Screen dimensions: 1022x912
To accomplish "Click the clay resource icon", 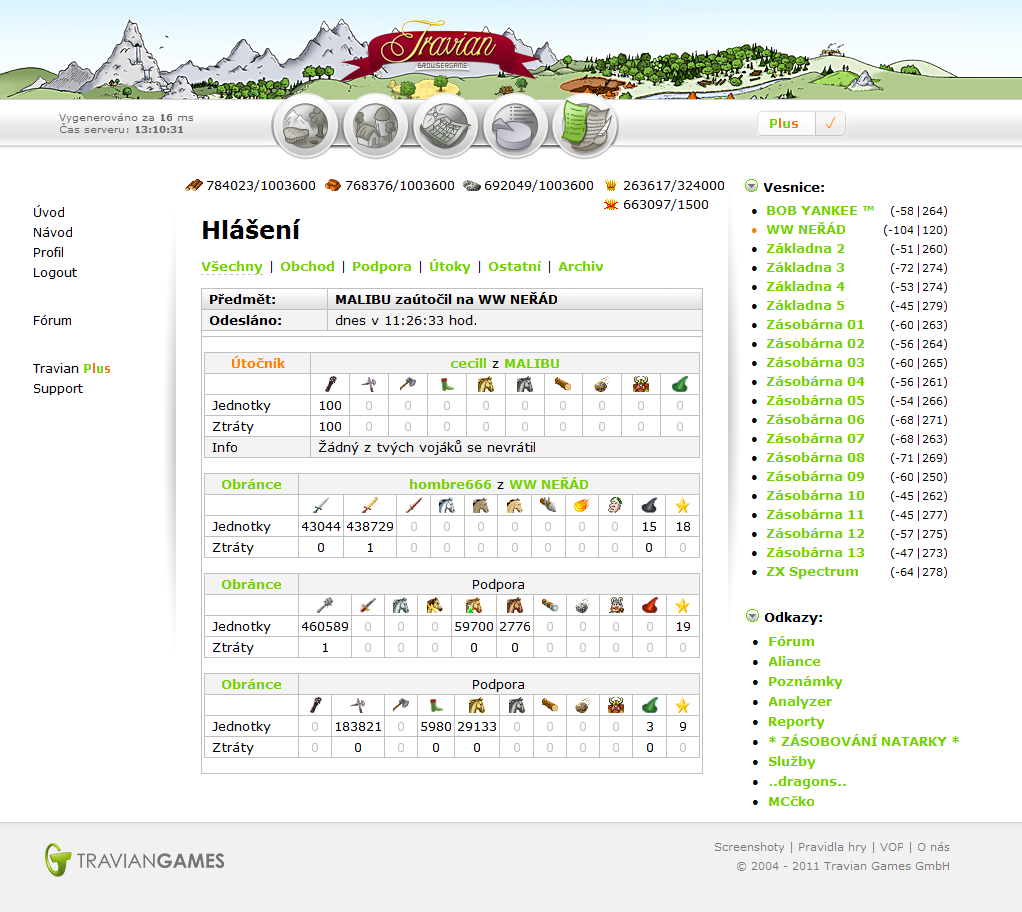I will pos(333,186).
